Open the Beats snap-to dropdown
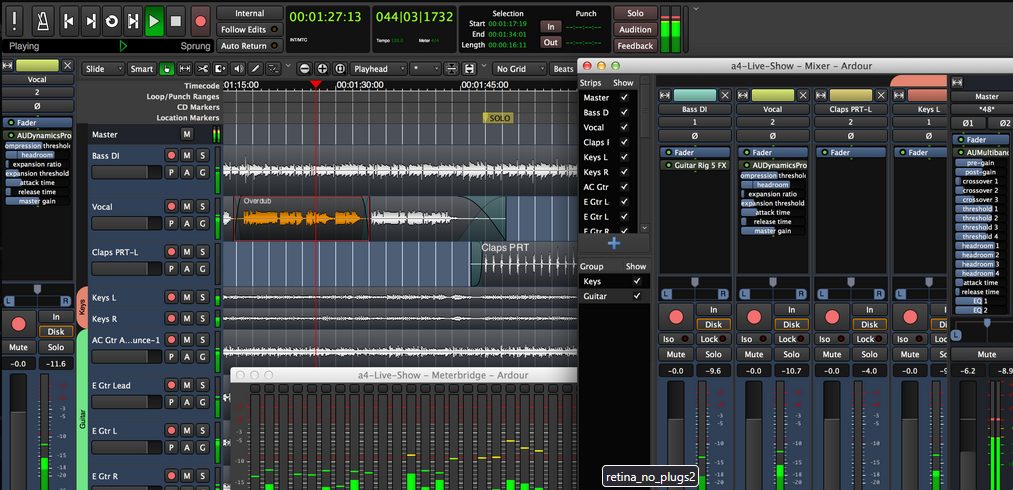 [563, 69]
